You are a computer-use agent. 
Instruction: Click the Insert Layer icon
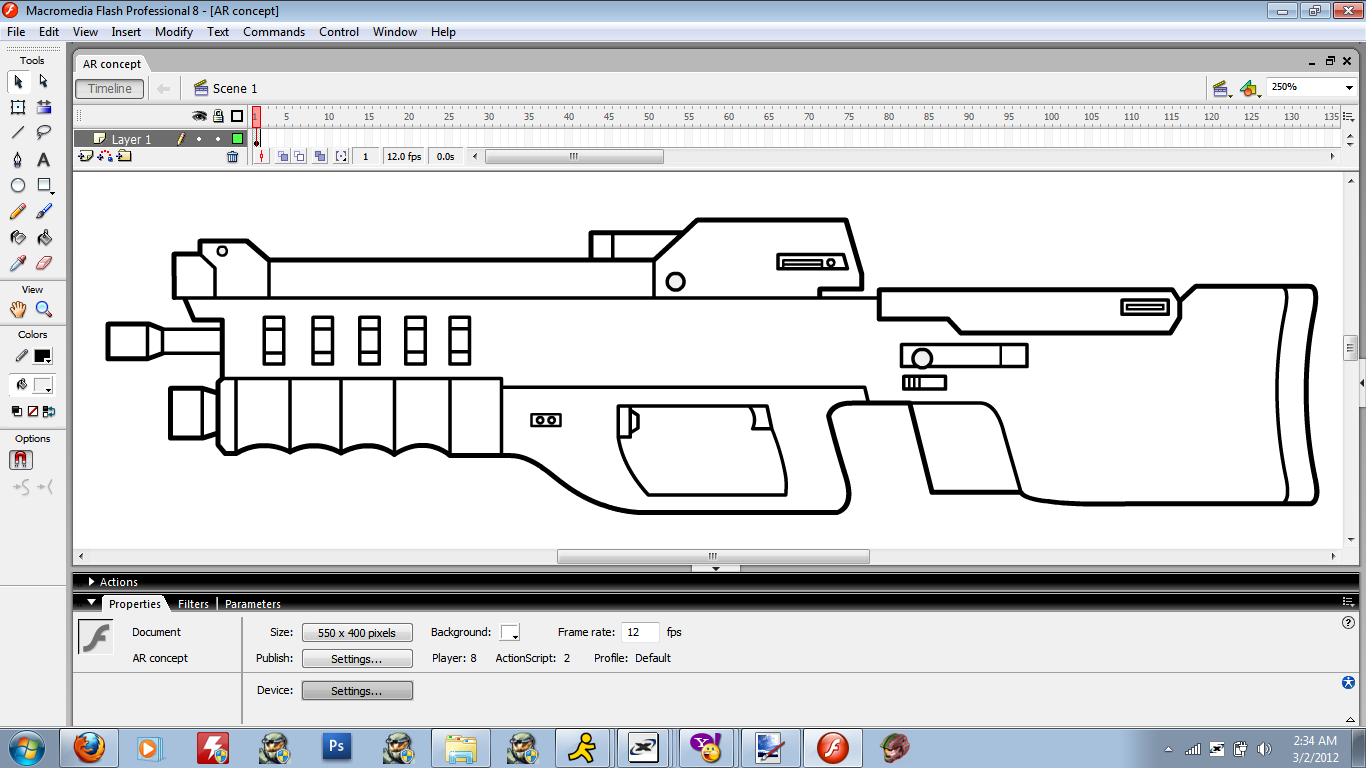tap(85, 157)
